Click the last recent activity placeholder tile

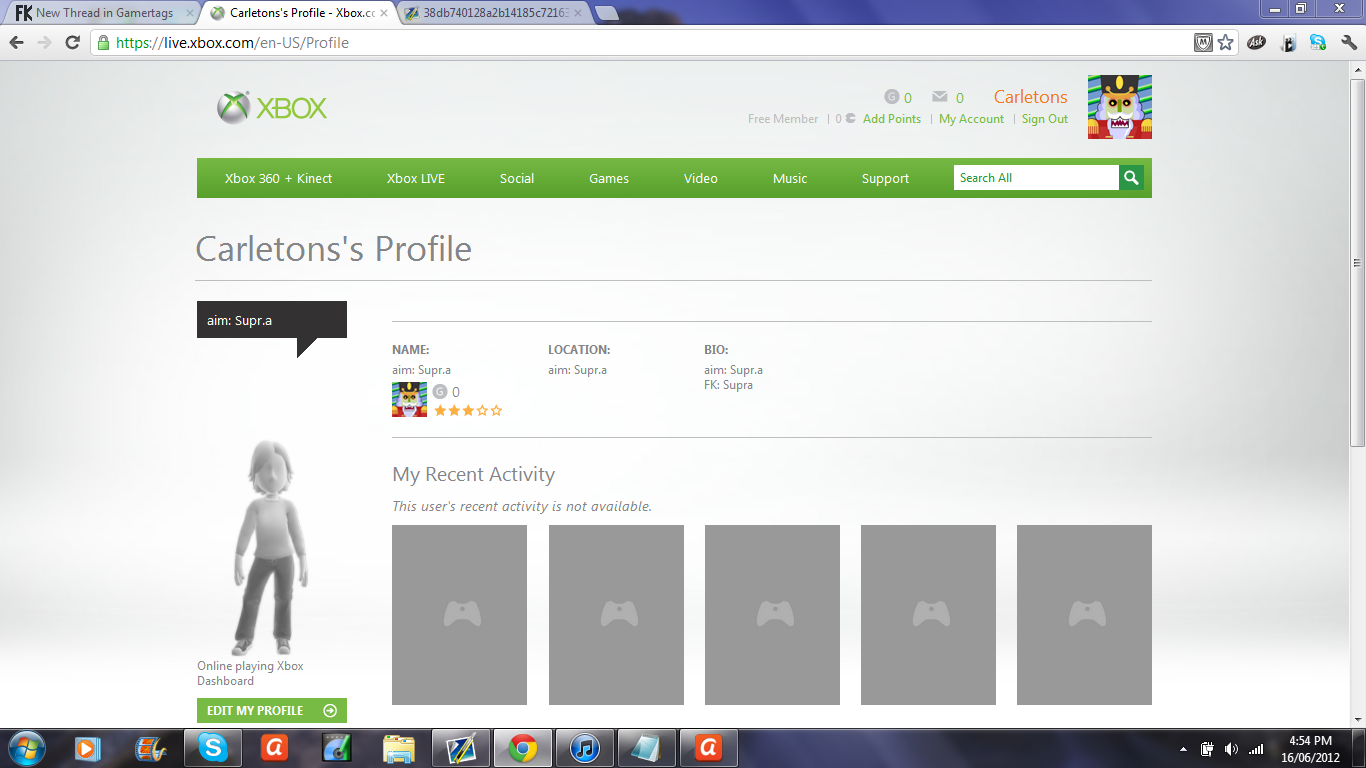coord(1084,615)
